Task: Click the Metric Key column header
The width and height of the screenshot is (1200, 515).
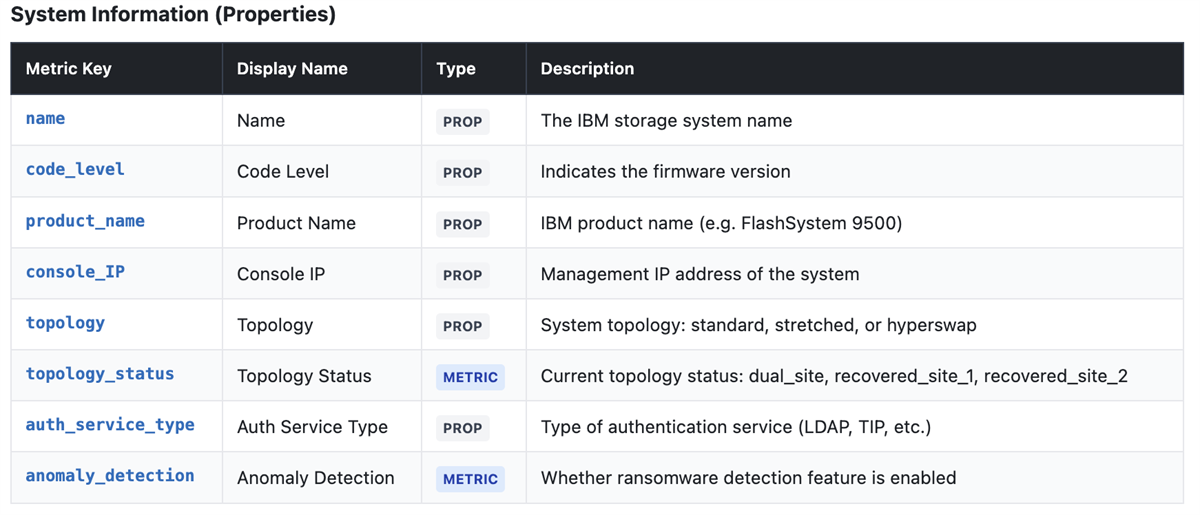Action: coord(69,69)
